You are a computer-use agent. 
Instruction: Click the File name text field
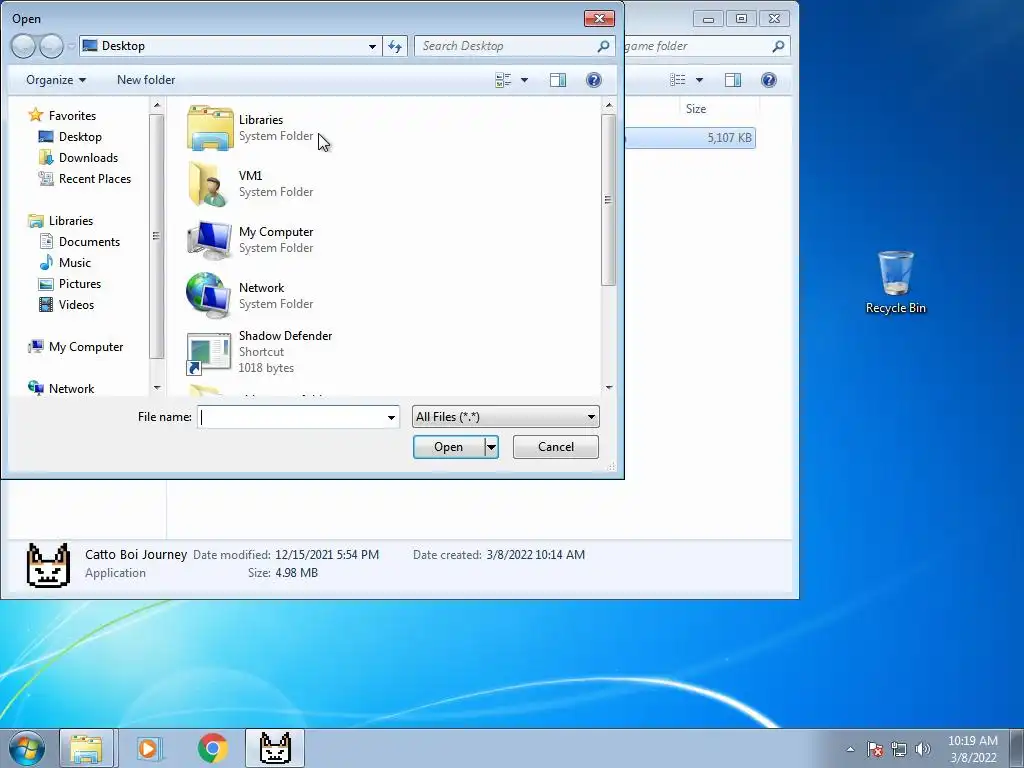(x=291, y=417)
